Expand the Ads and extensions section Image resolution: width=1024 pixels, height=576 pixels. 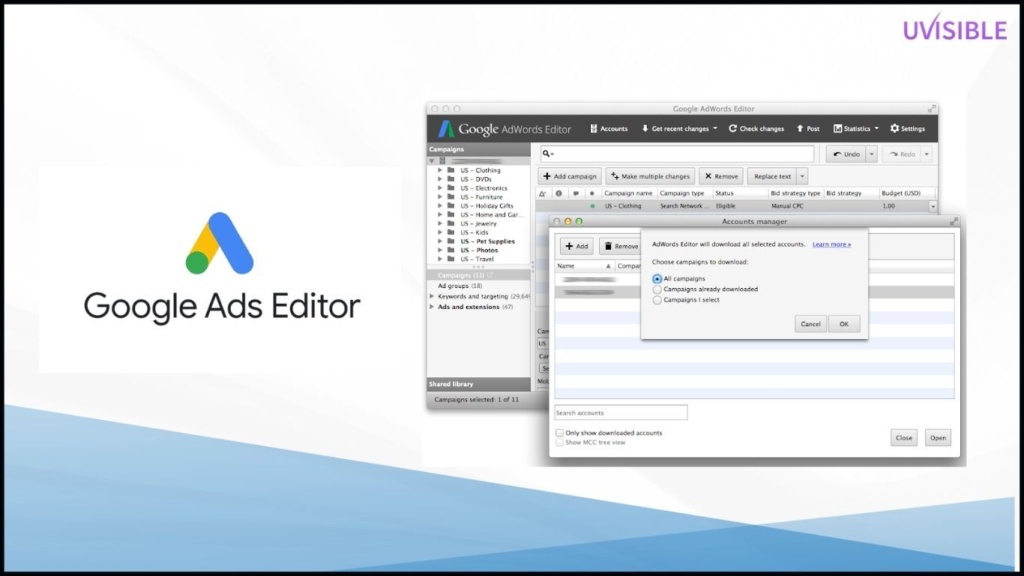(432, 307)
